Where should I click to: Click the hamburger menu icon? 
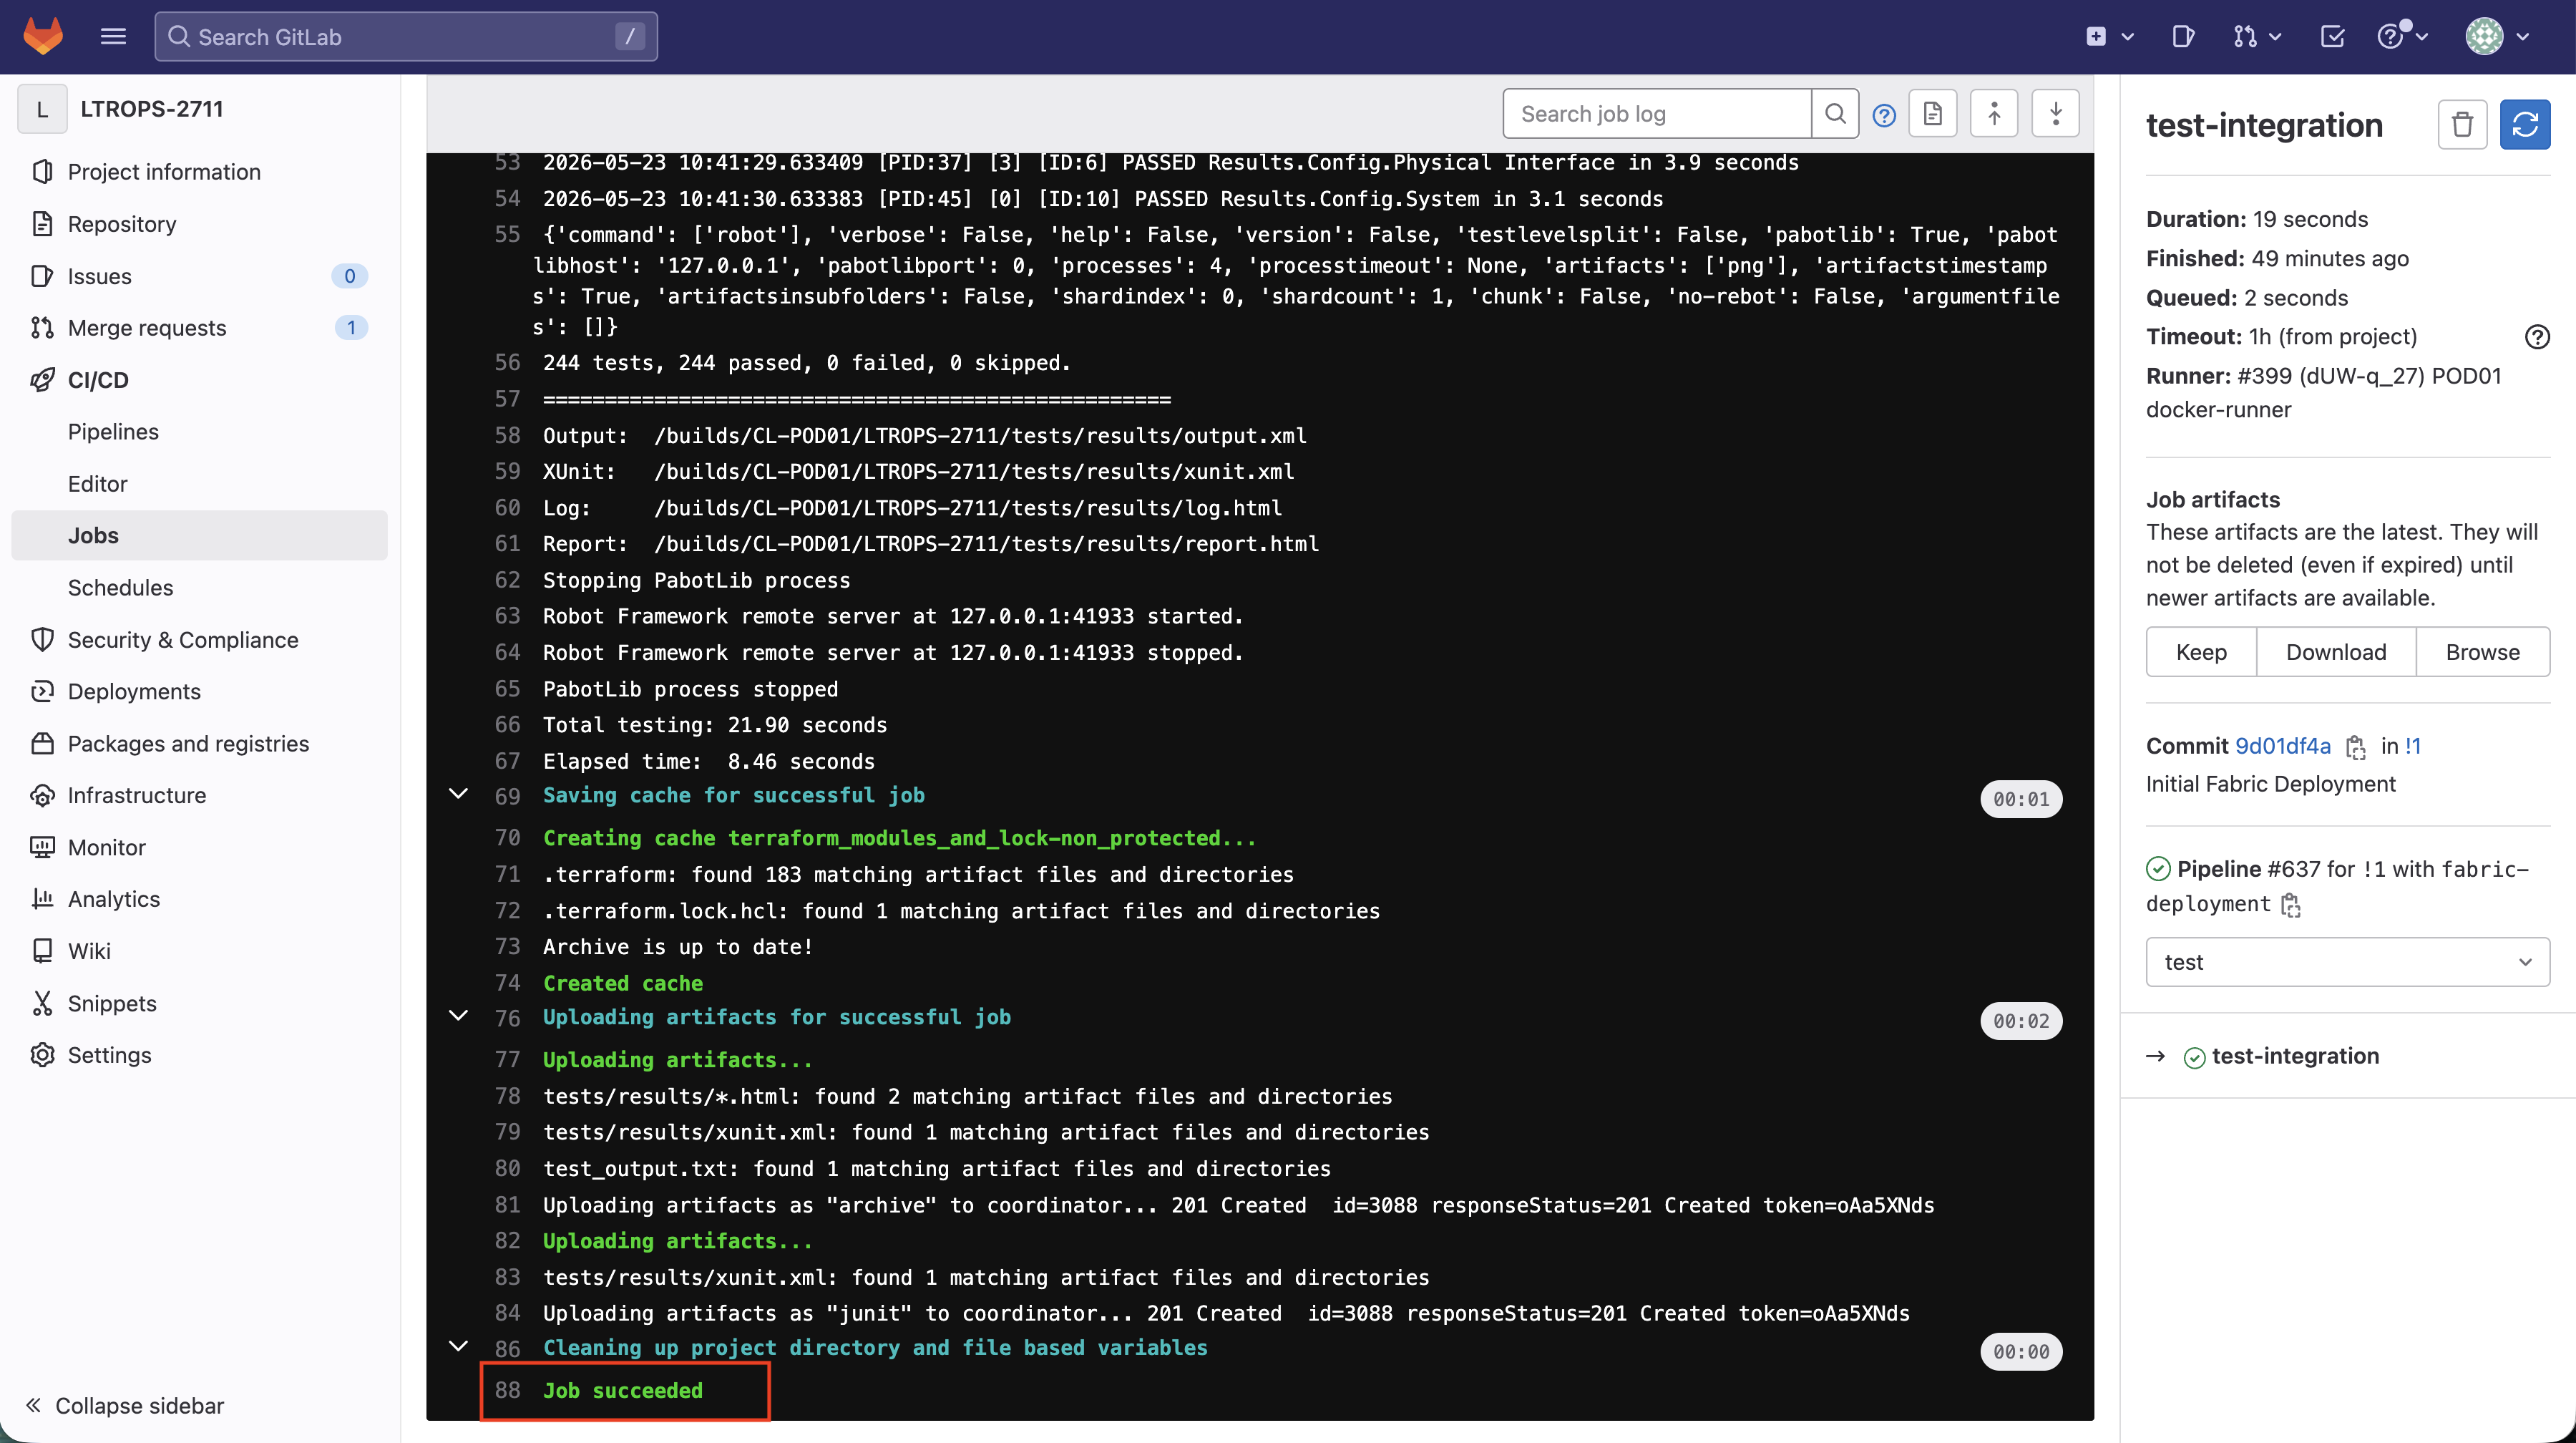click(x=113, y=37)
